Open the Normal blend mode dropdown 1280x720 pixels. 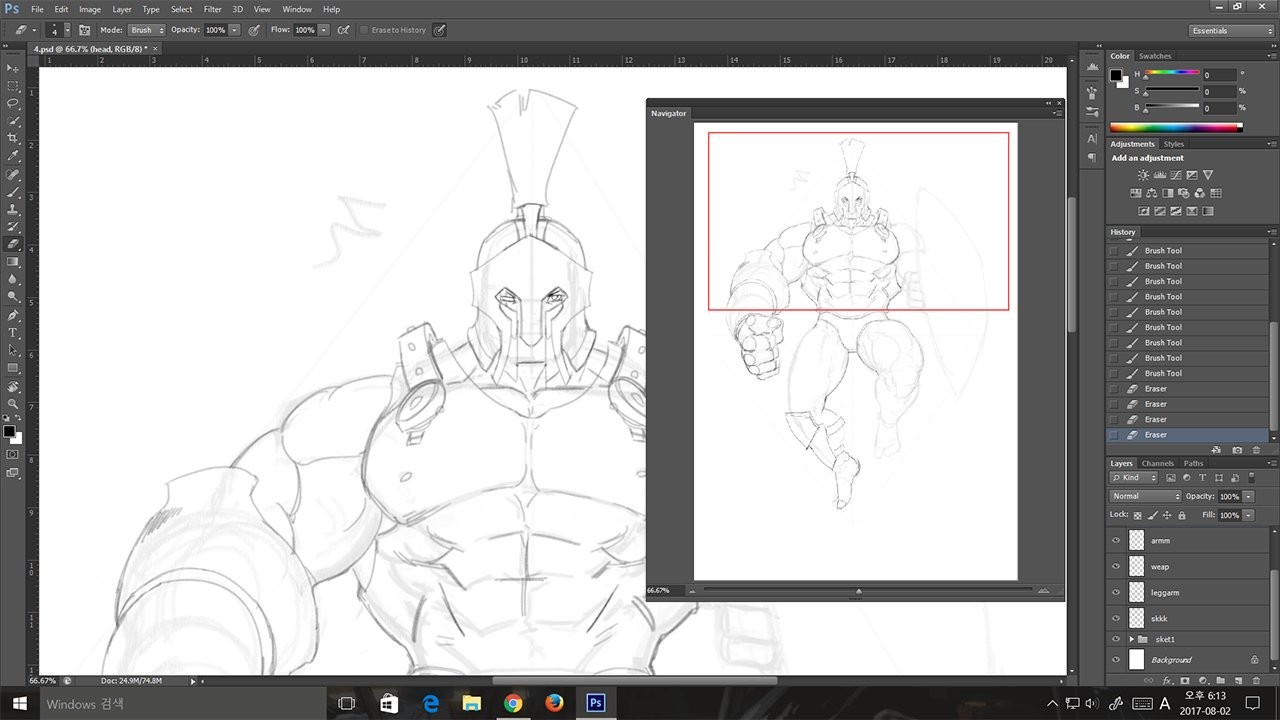point(1145,496)
